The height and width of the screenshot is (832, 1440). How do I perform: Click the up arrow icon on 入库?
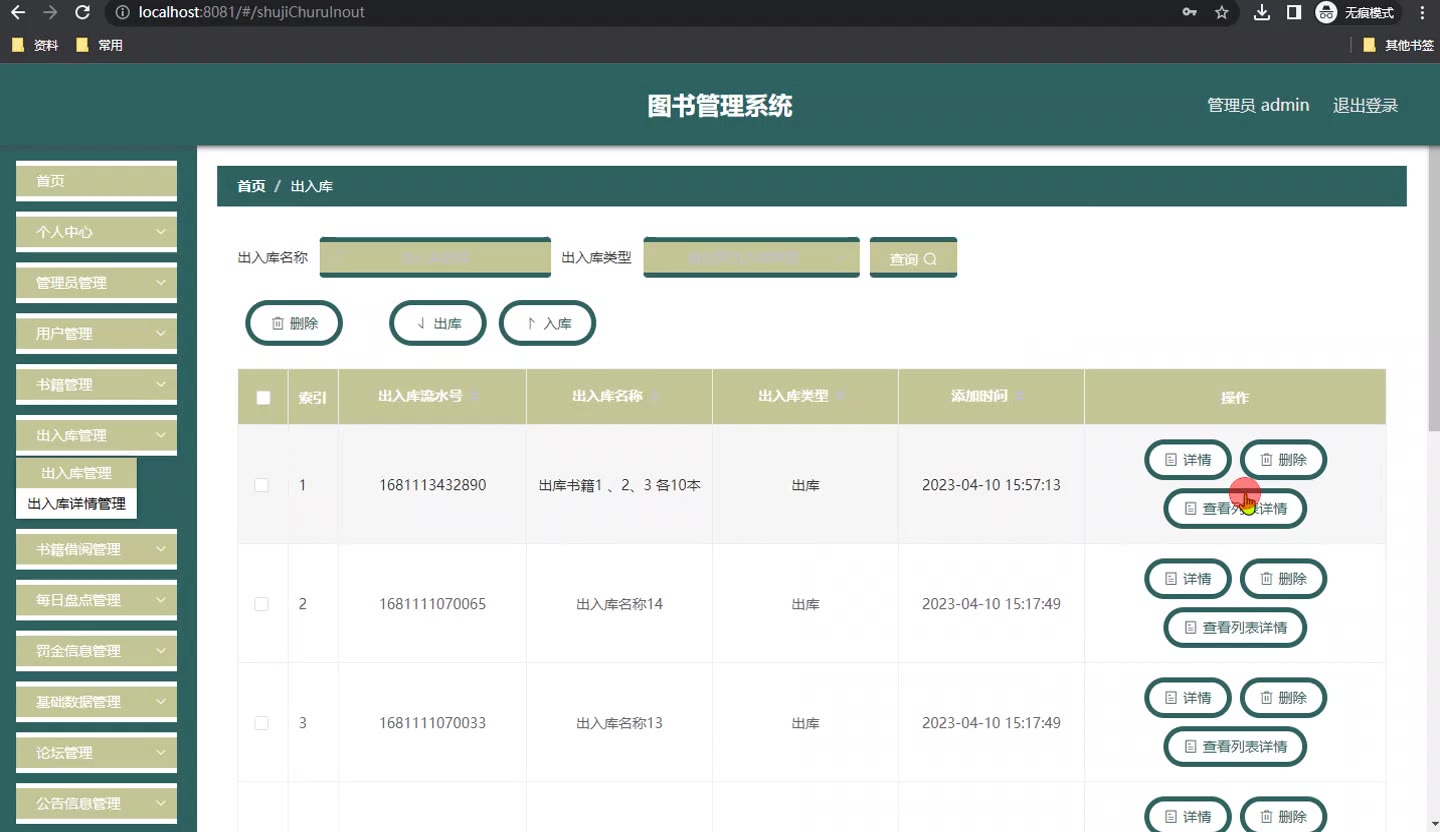coord(531,323)
